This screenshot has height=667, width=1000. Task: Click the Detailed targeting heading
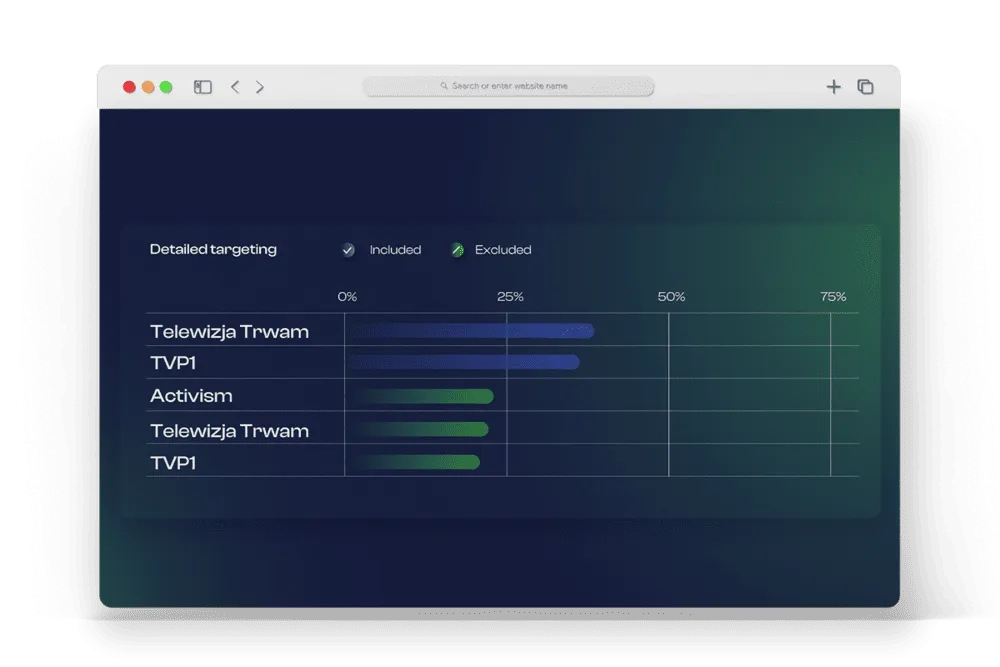pyautogui.click(x=213, y=250)
